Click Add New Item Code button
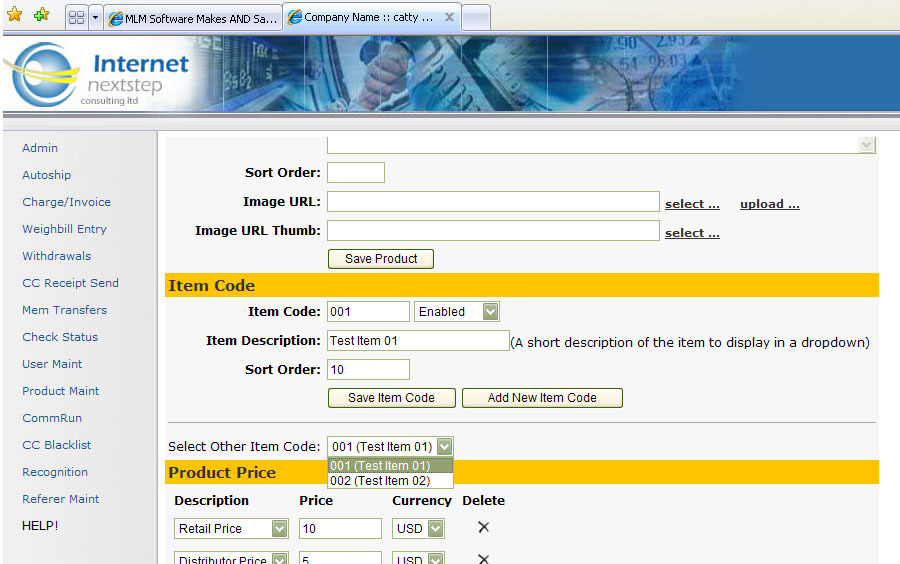This screenshot has height=564, width=900. [541, 398]
